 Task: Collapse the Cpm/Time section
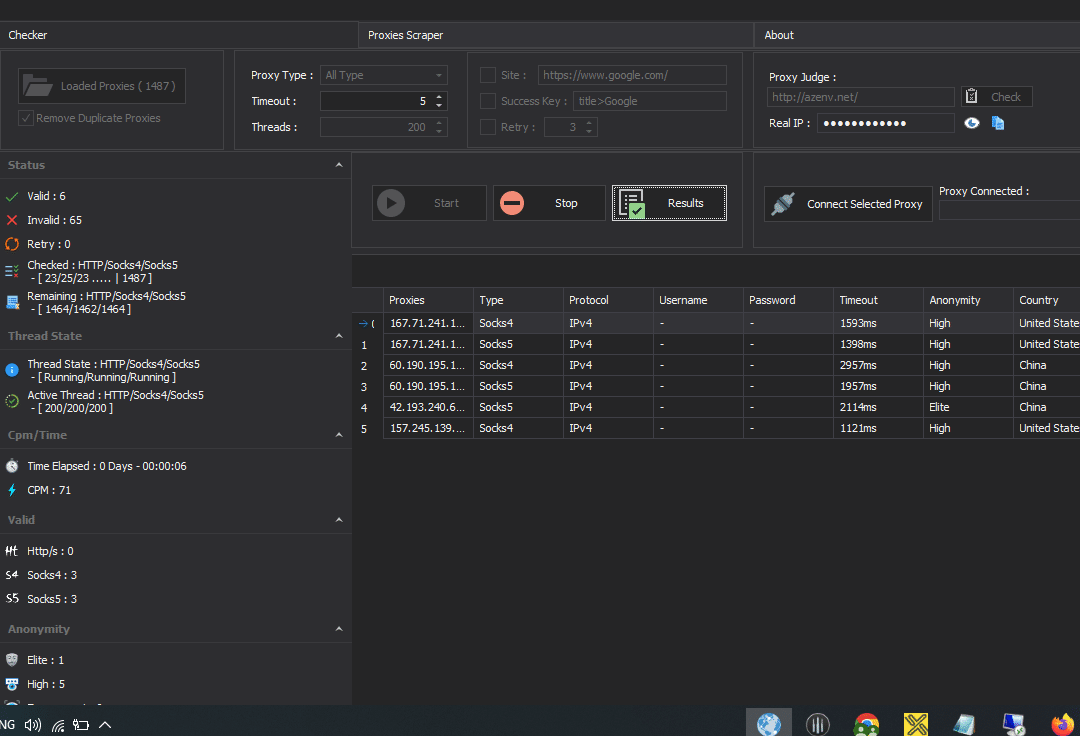339,435
